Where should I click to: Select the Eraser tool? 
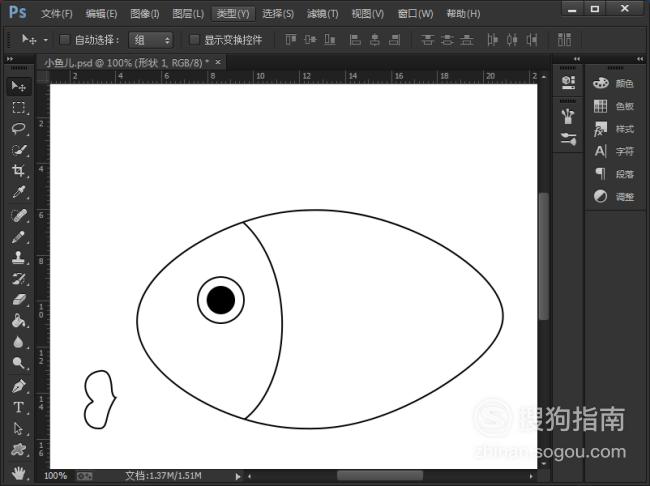click(18, 300)
